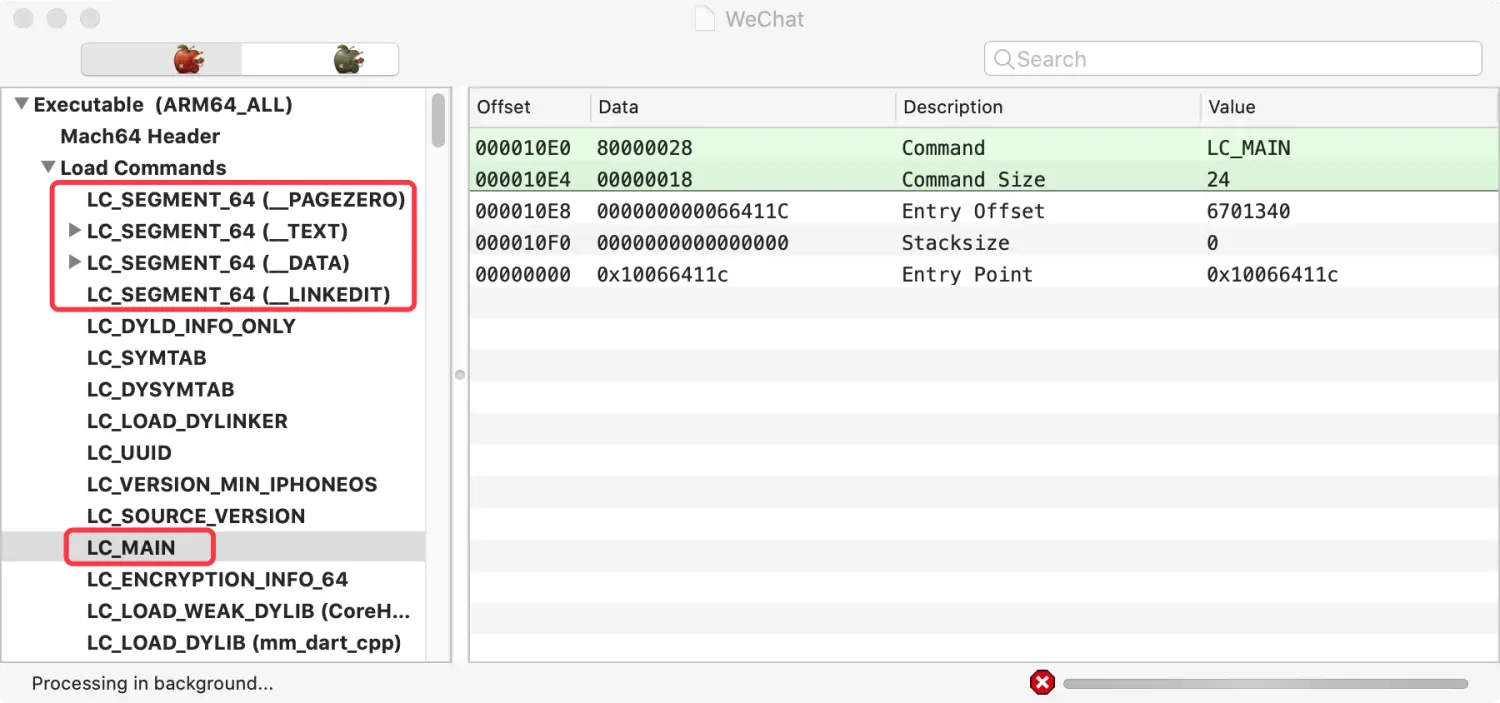Select the red apple view segment
Screen dimensions: 1500x703
[161, 59]
